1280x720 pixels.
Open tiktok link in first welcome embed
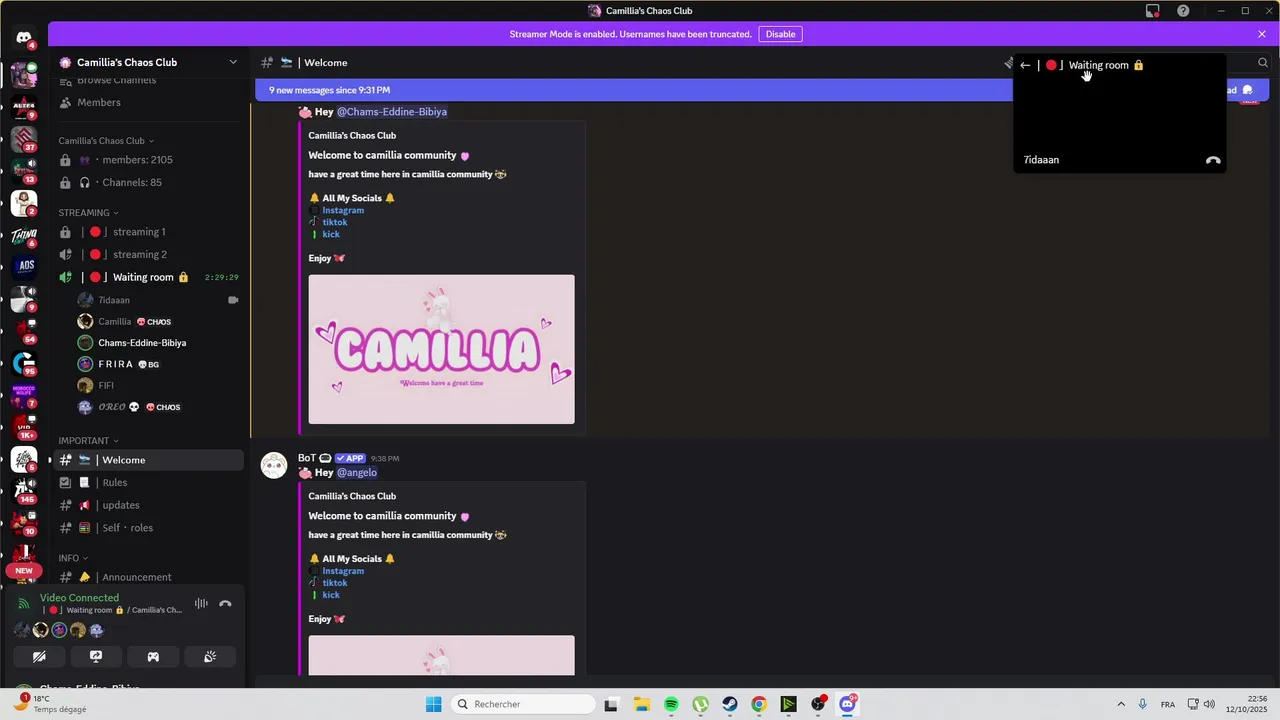[335, 222]
